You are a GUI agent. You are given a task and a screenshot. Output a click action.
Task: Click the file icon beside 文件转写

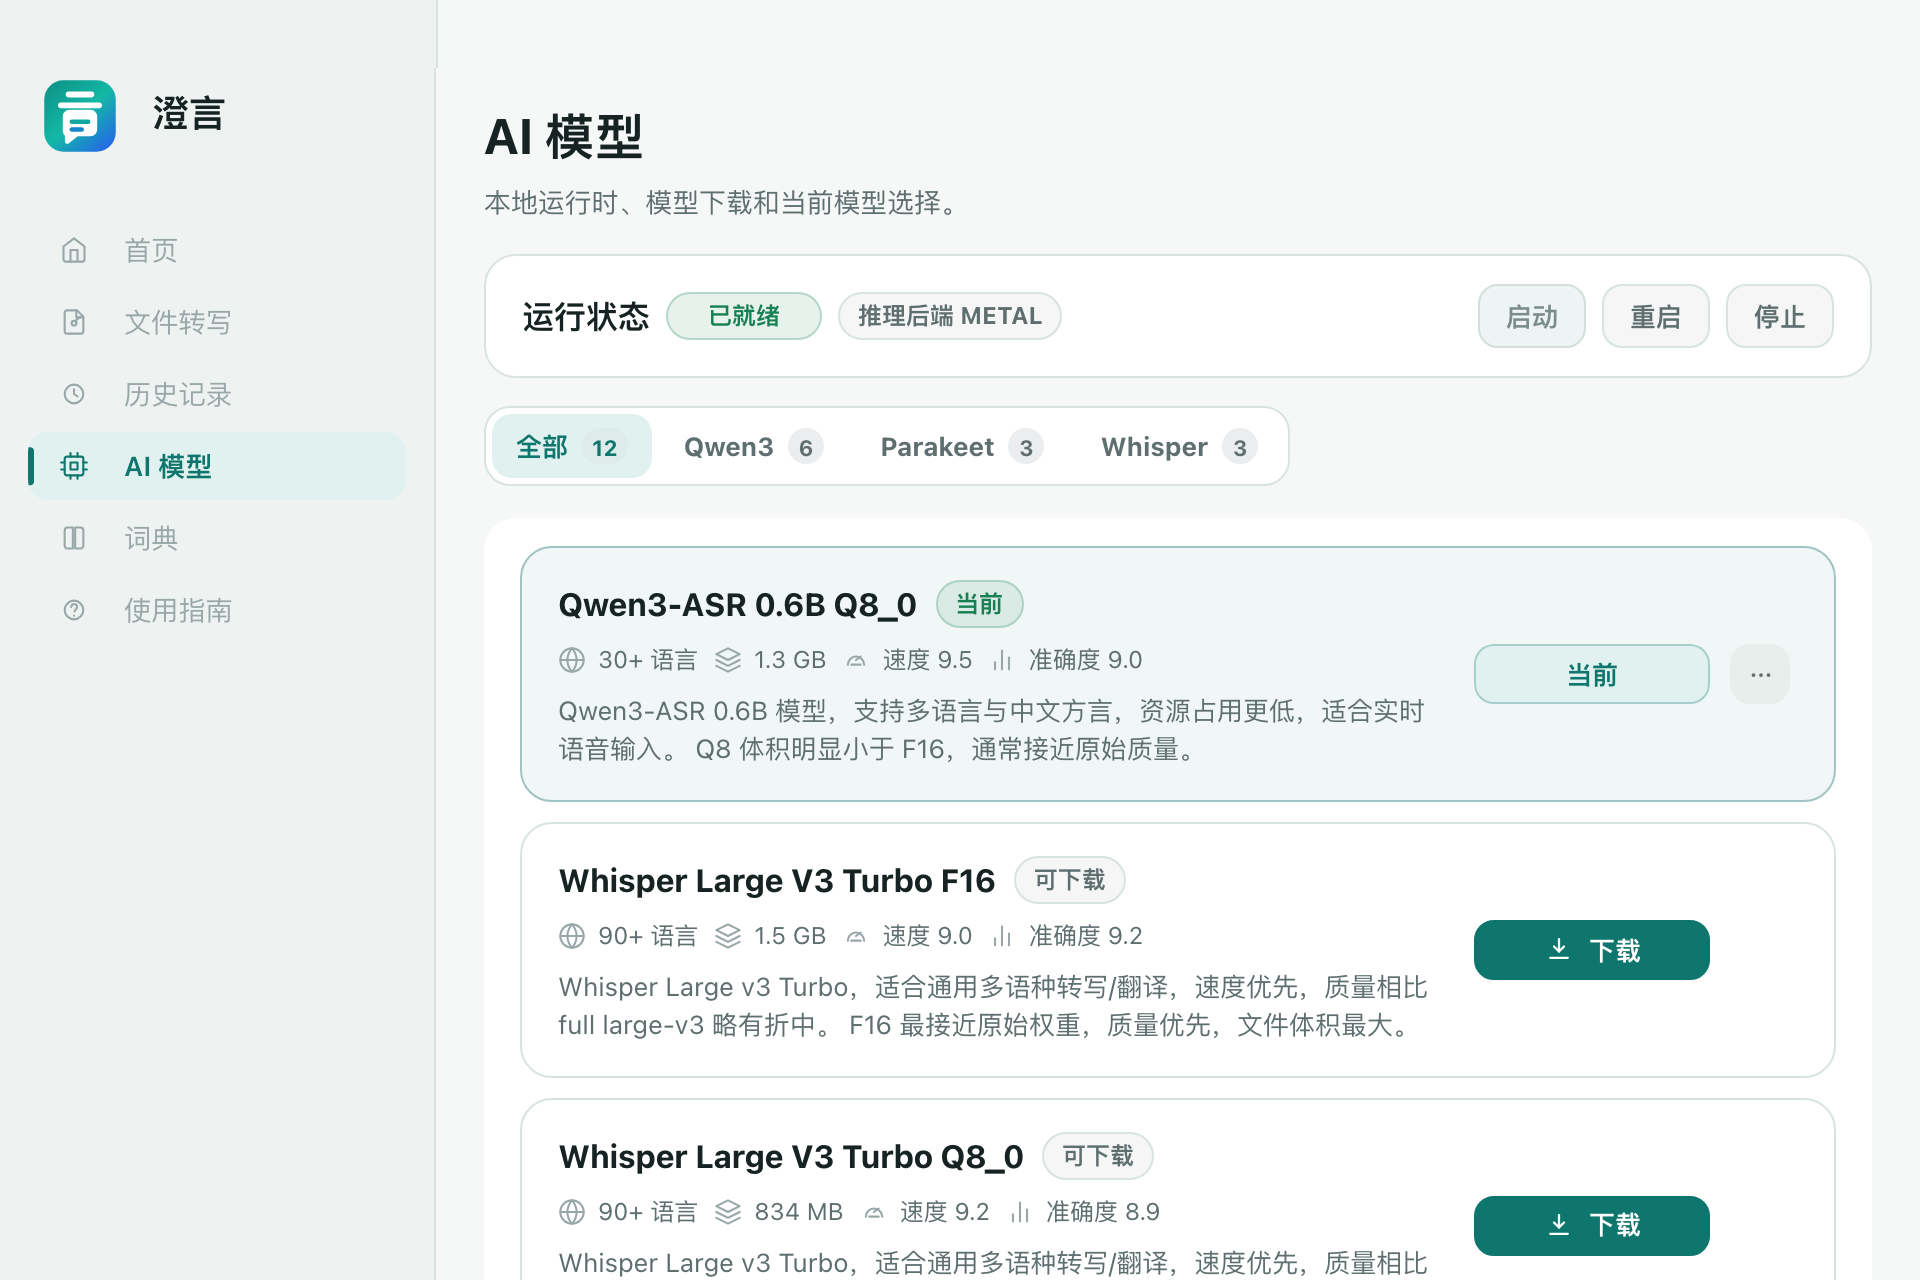click(74, 322)
